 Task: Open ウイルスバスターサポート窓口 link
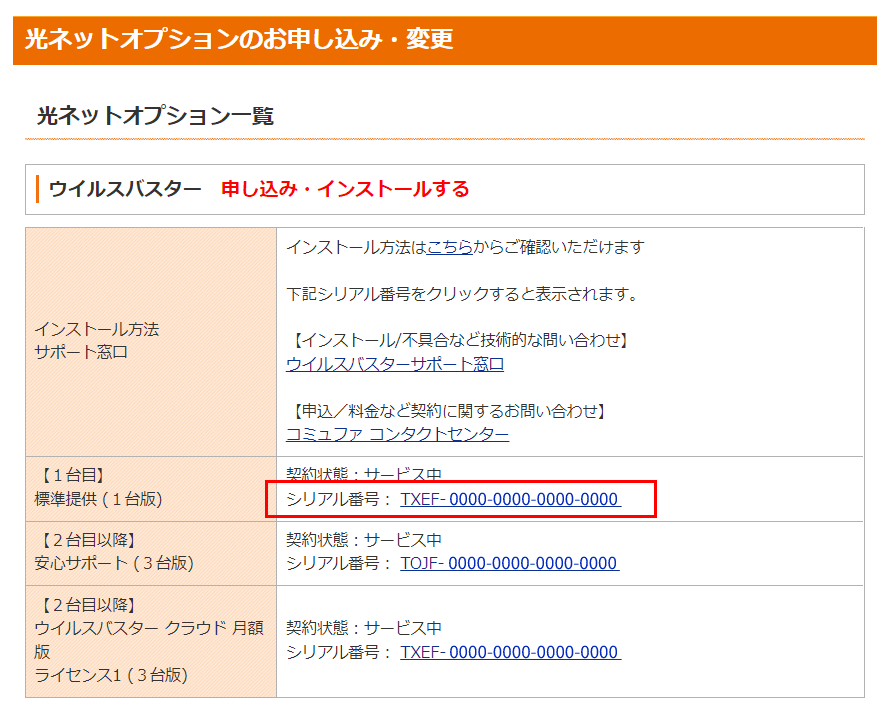(395, 364)
